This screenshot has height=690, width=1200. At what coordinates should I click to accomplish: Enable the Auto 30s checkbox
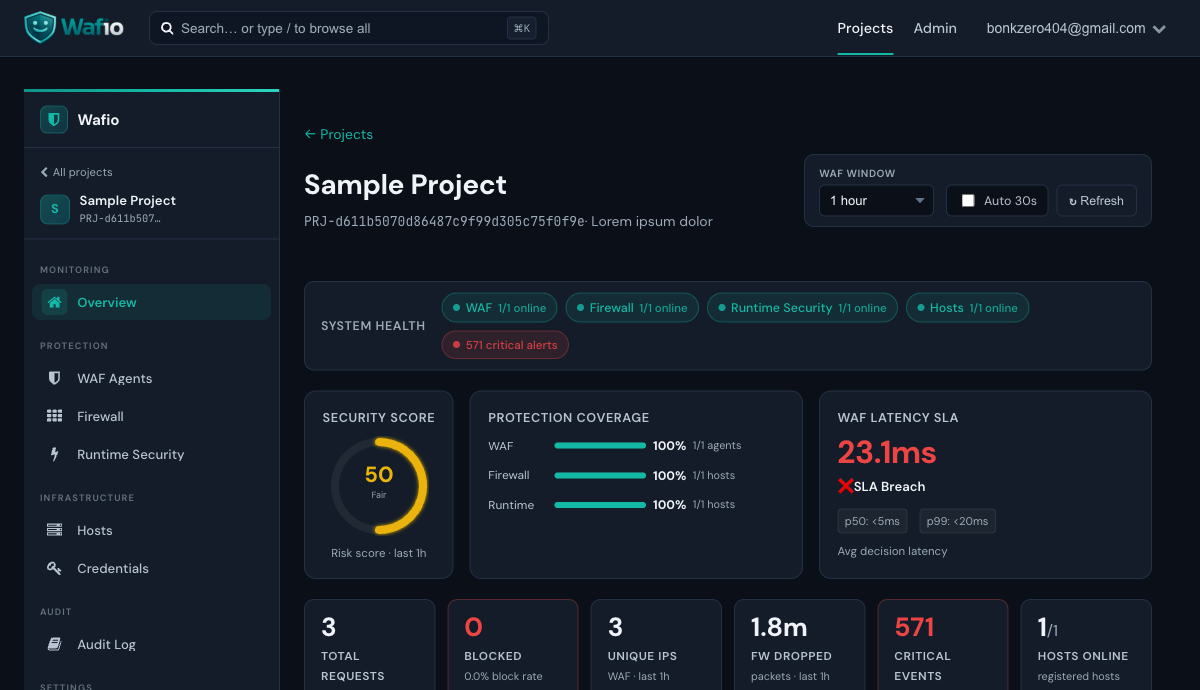pos(968,201)
